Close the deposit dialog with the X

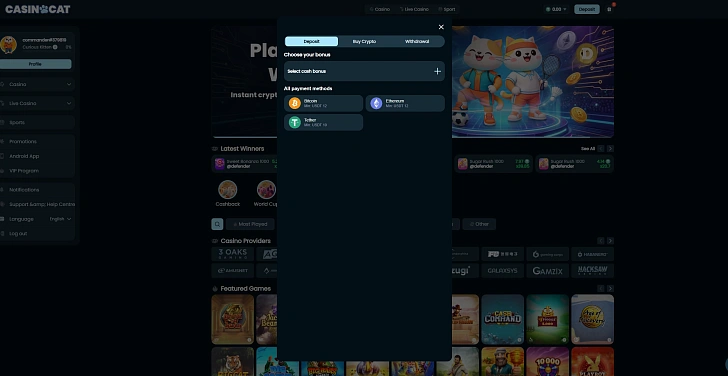pos(441,27)
